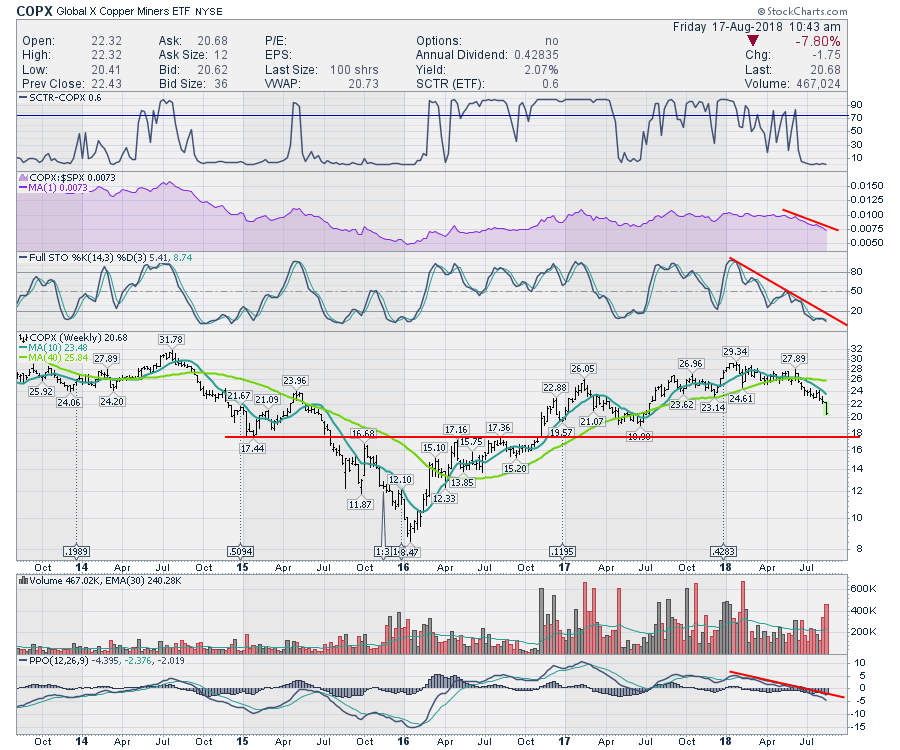Click the 'COPX:$SPX 0.0073' ratio legend
Image resolution: width=900 pixels, height=750 pixels.
pos(72,178)
